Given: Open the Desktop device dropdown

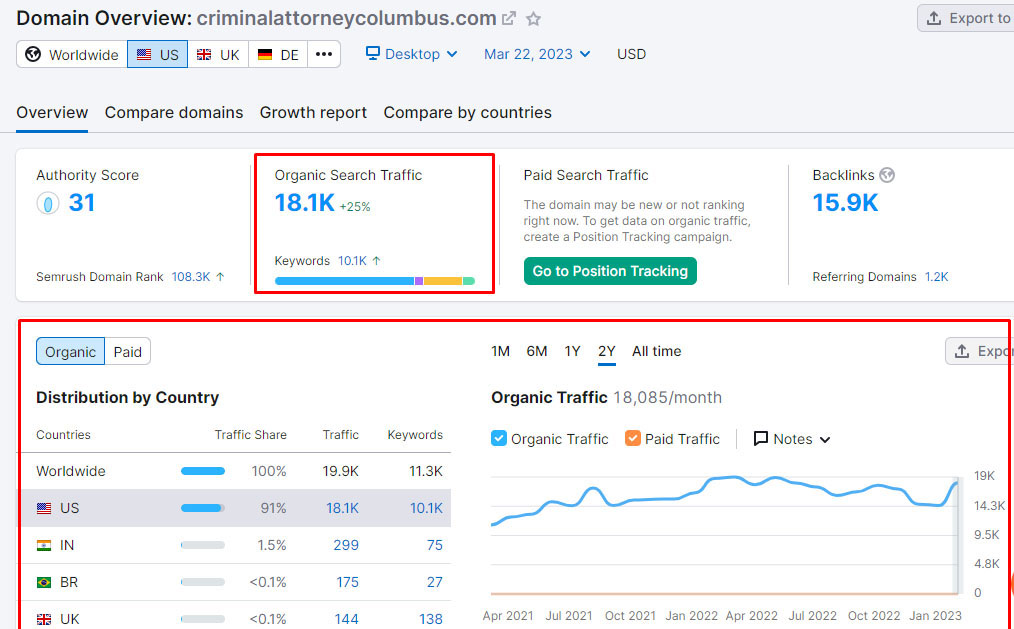Looking at the screenshot, I should (411, 54).
